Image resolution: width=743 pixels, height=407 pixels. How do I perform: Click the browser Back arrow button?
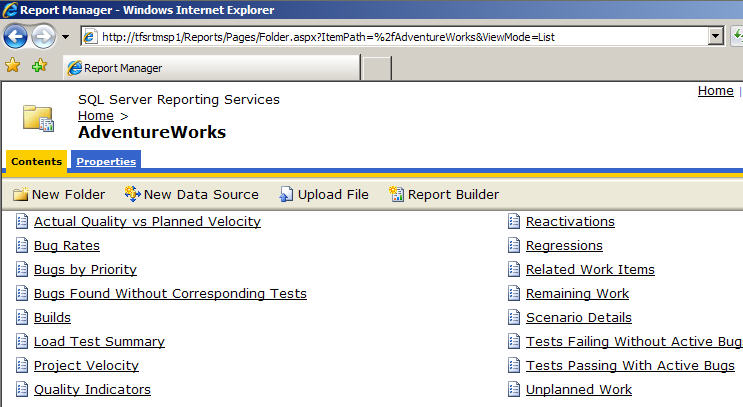(x=15, y=36)
